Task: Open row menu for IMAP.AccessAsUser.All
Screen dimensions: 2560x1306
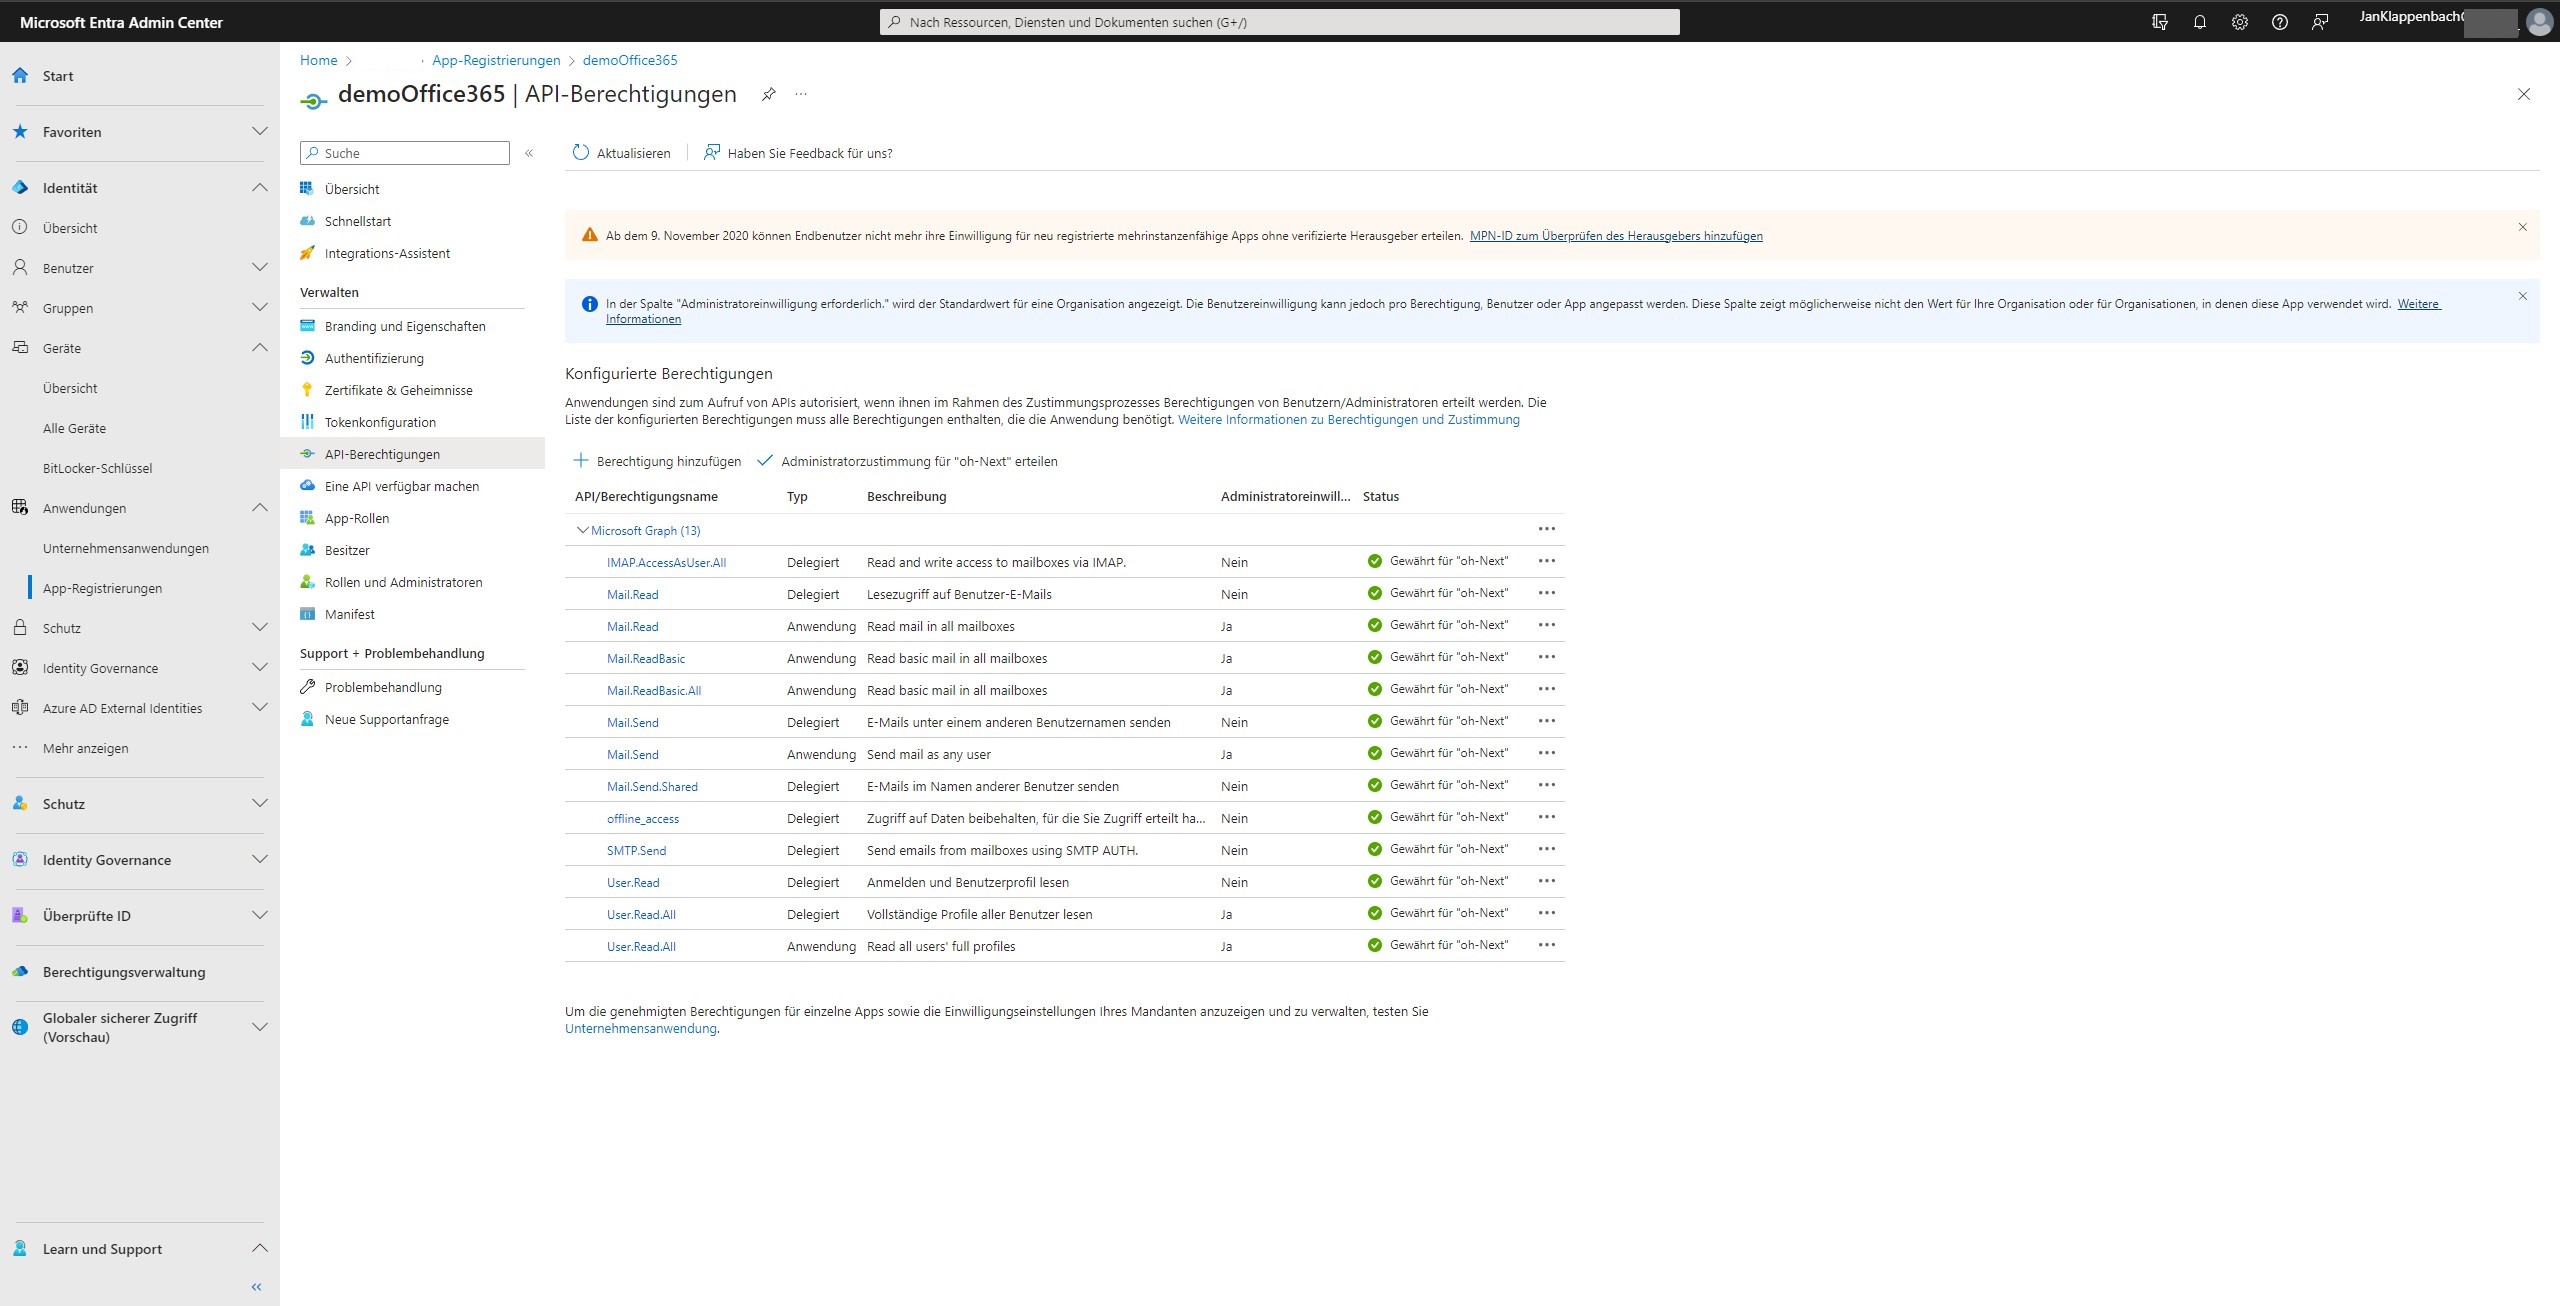Action: click(1547, 561)
